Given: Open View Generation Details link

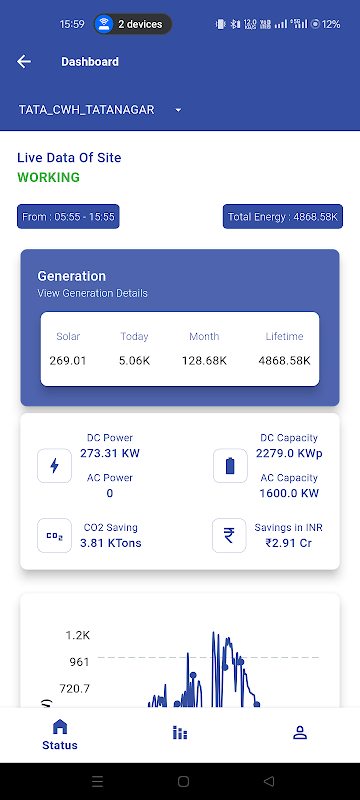Looking at the screenshot, I should (x=92, y=293).
